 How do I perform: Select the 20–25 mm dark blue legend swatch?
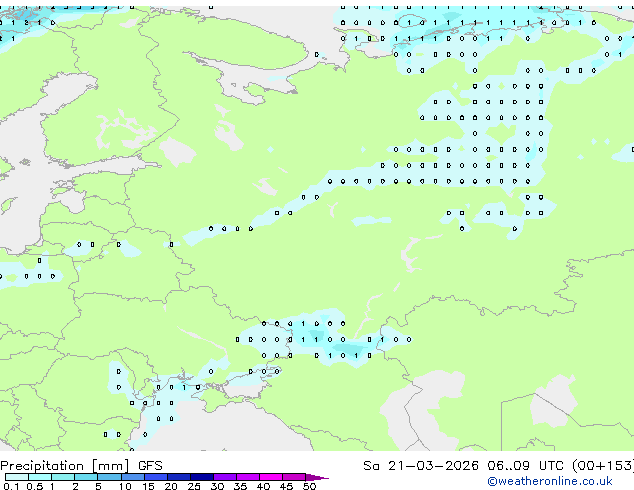179,477
